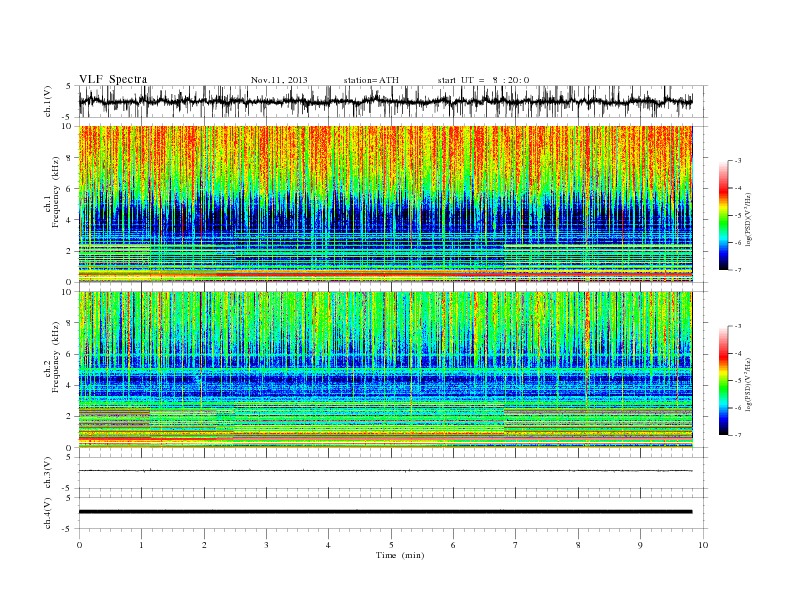
Task: Click time axis tick label "2"
Action: coord(204,545)
